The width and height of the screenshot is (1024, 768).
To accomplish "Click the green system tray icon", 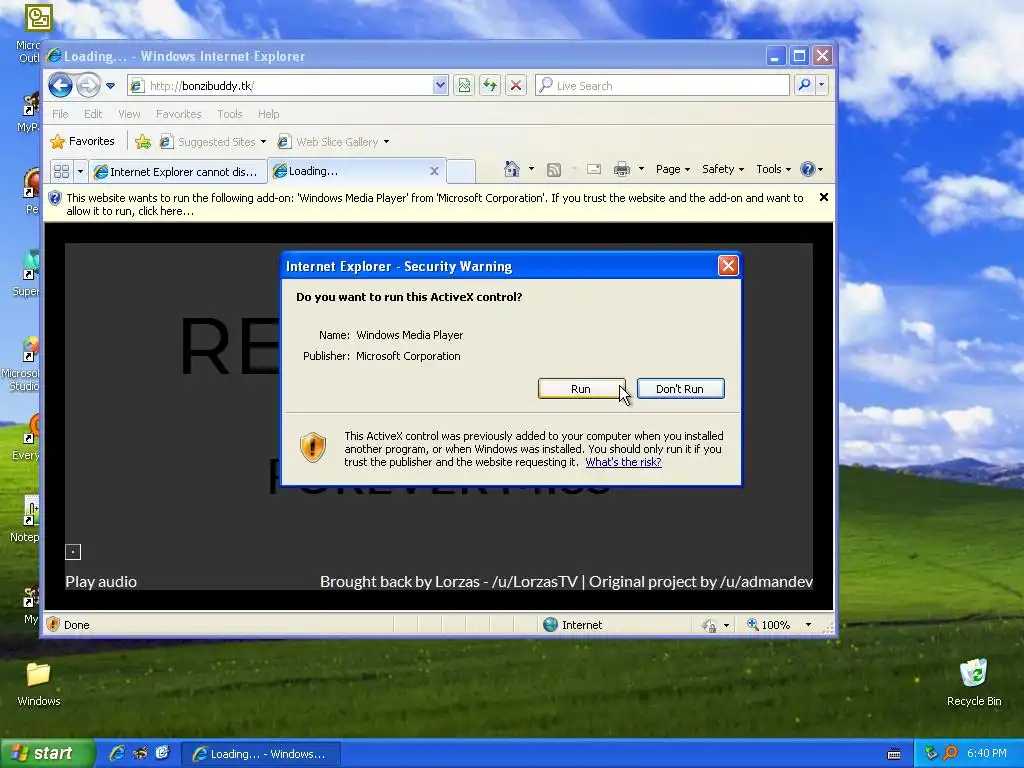I will click(931, 753).
